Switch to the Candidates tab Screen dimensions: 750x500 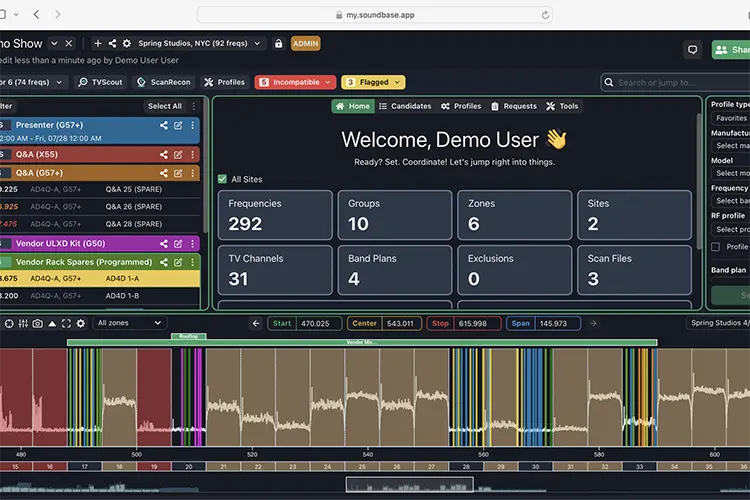tap(405, 106)
